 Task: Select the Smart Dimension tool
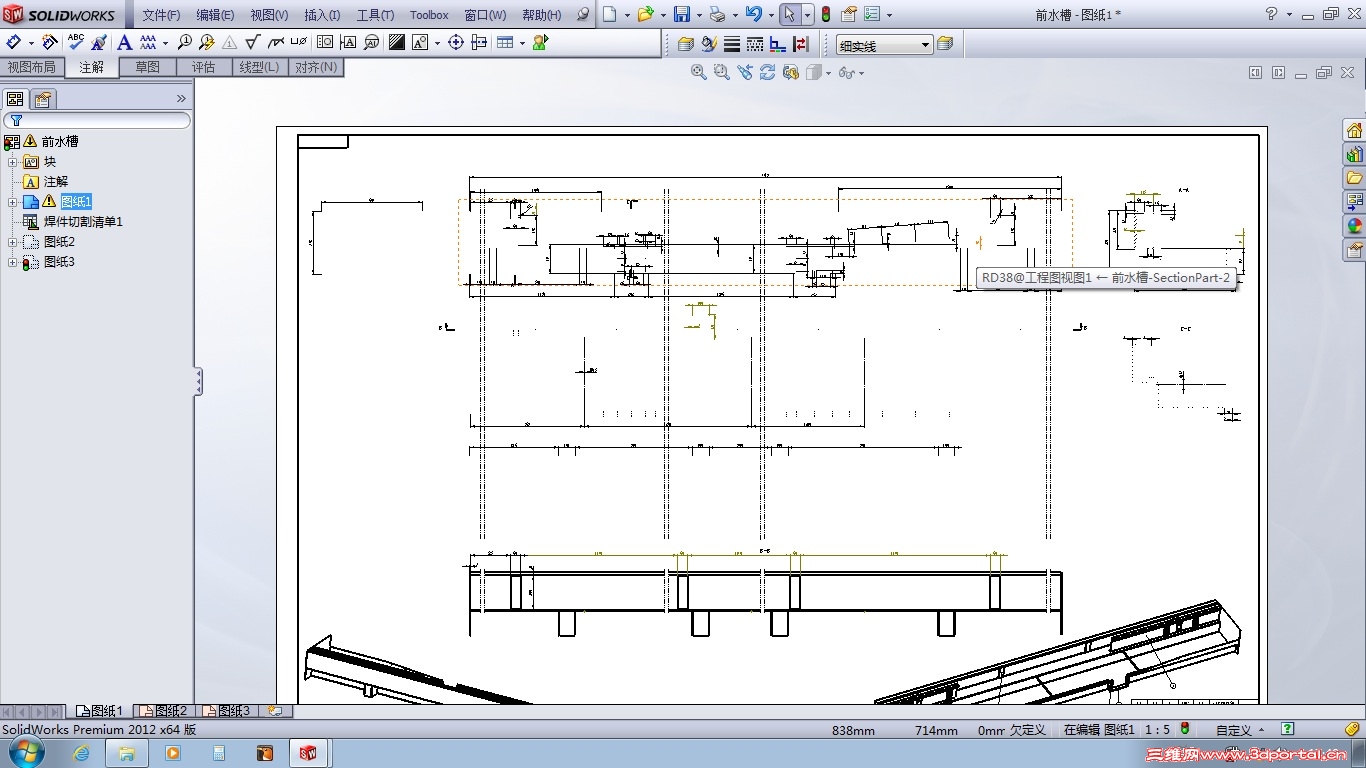(14, 42)
